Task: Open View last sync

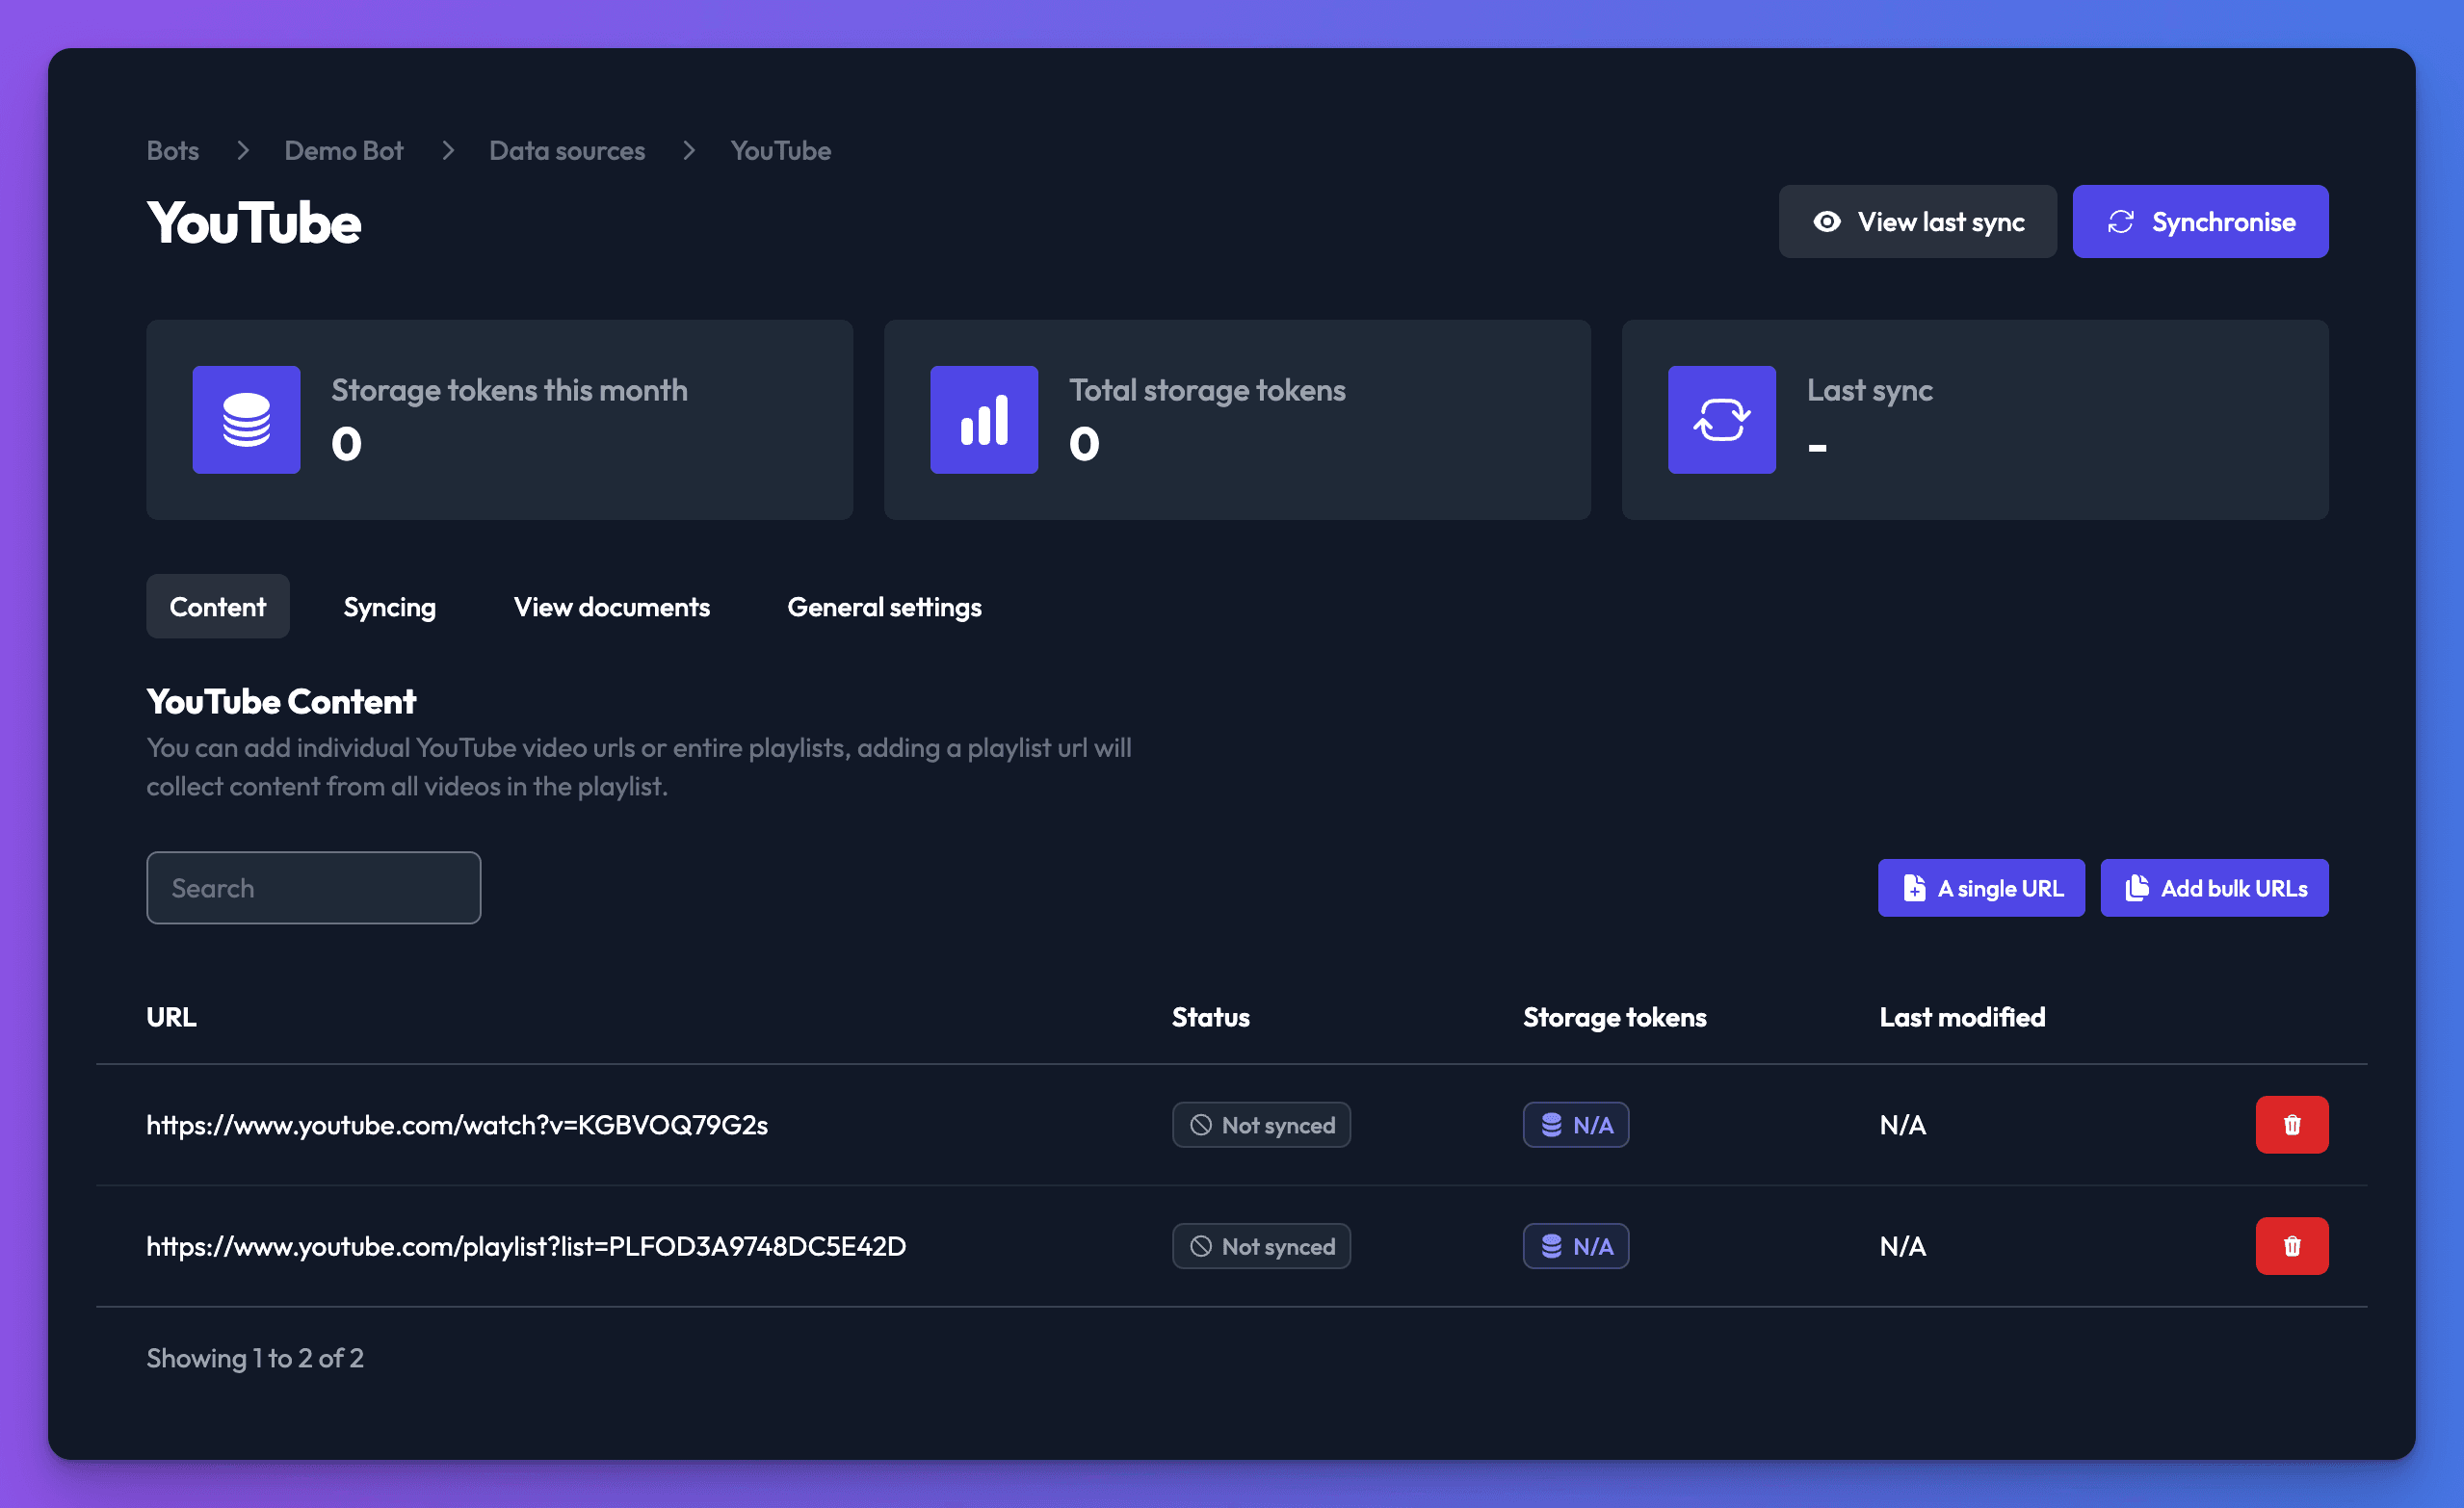Action: (1917, 222)
